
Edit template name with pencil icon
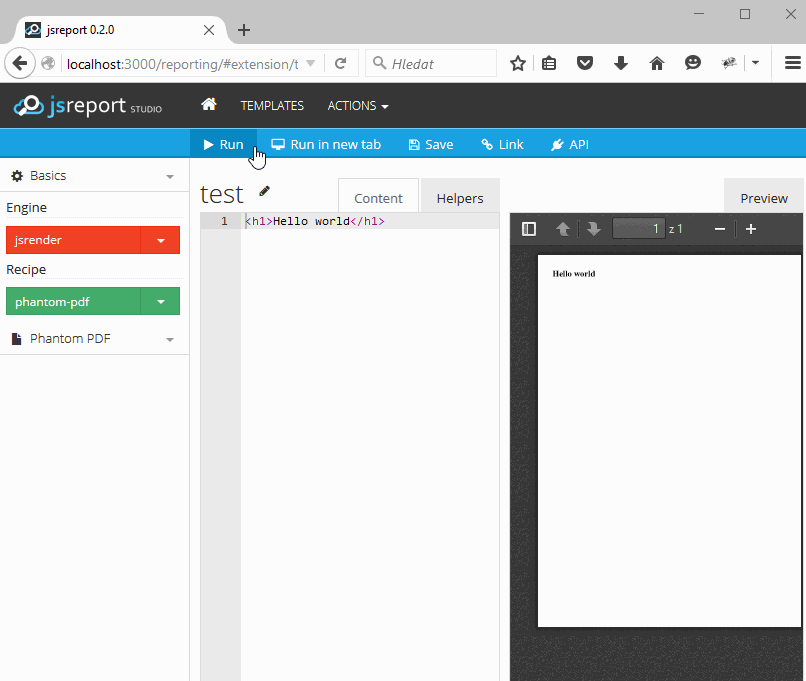(x=264, y=191)
